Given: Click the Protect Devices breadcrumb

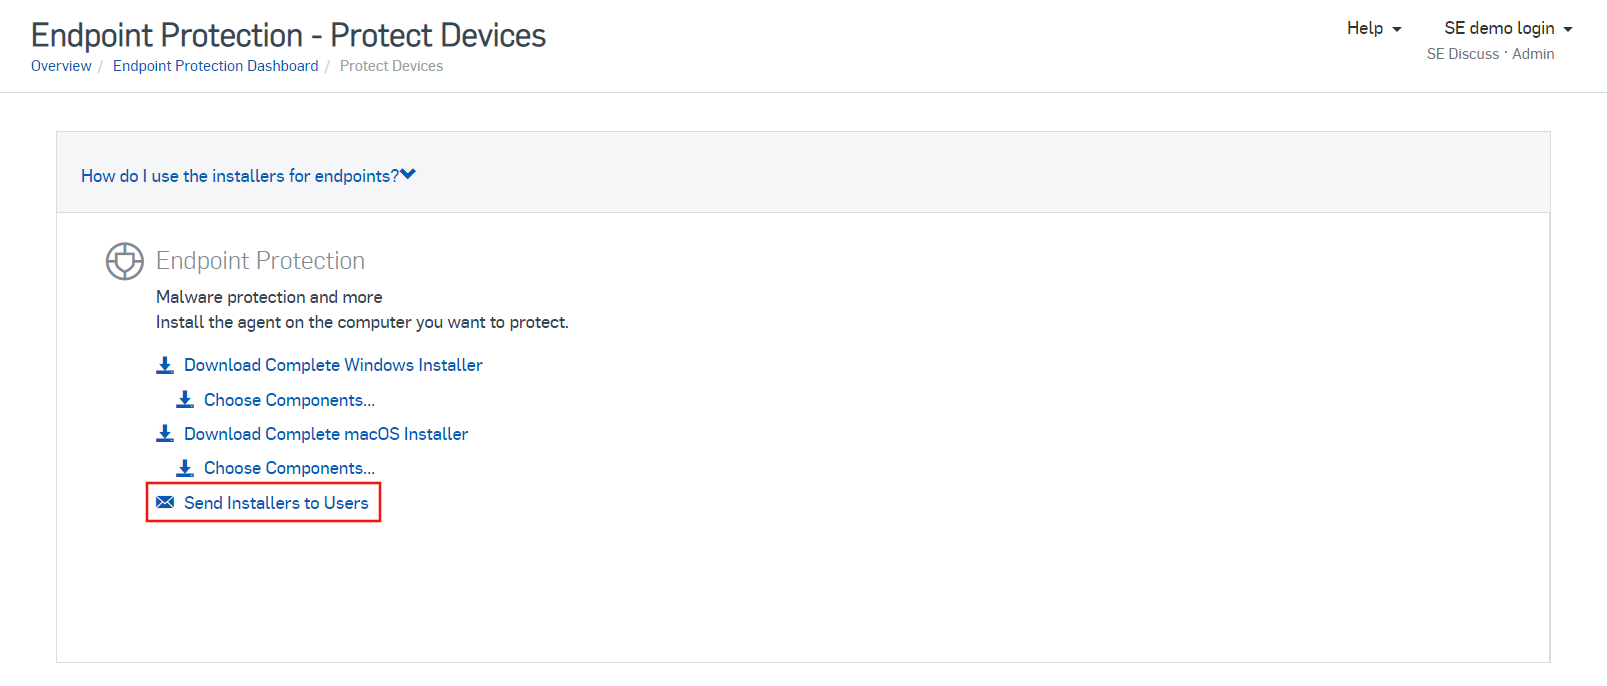Looking at the screenshot, I should (391, 66).
